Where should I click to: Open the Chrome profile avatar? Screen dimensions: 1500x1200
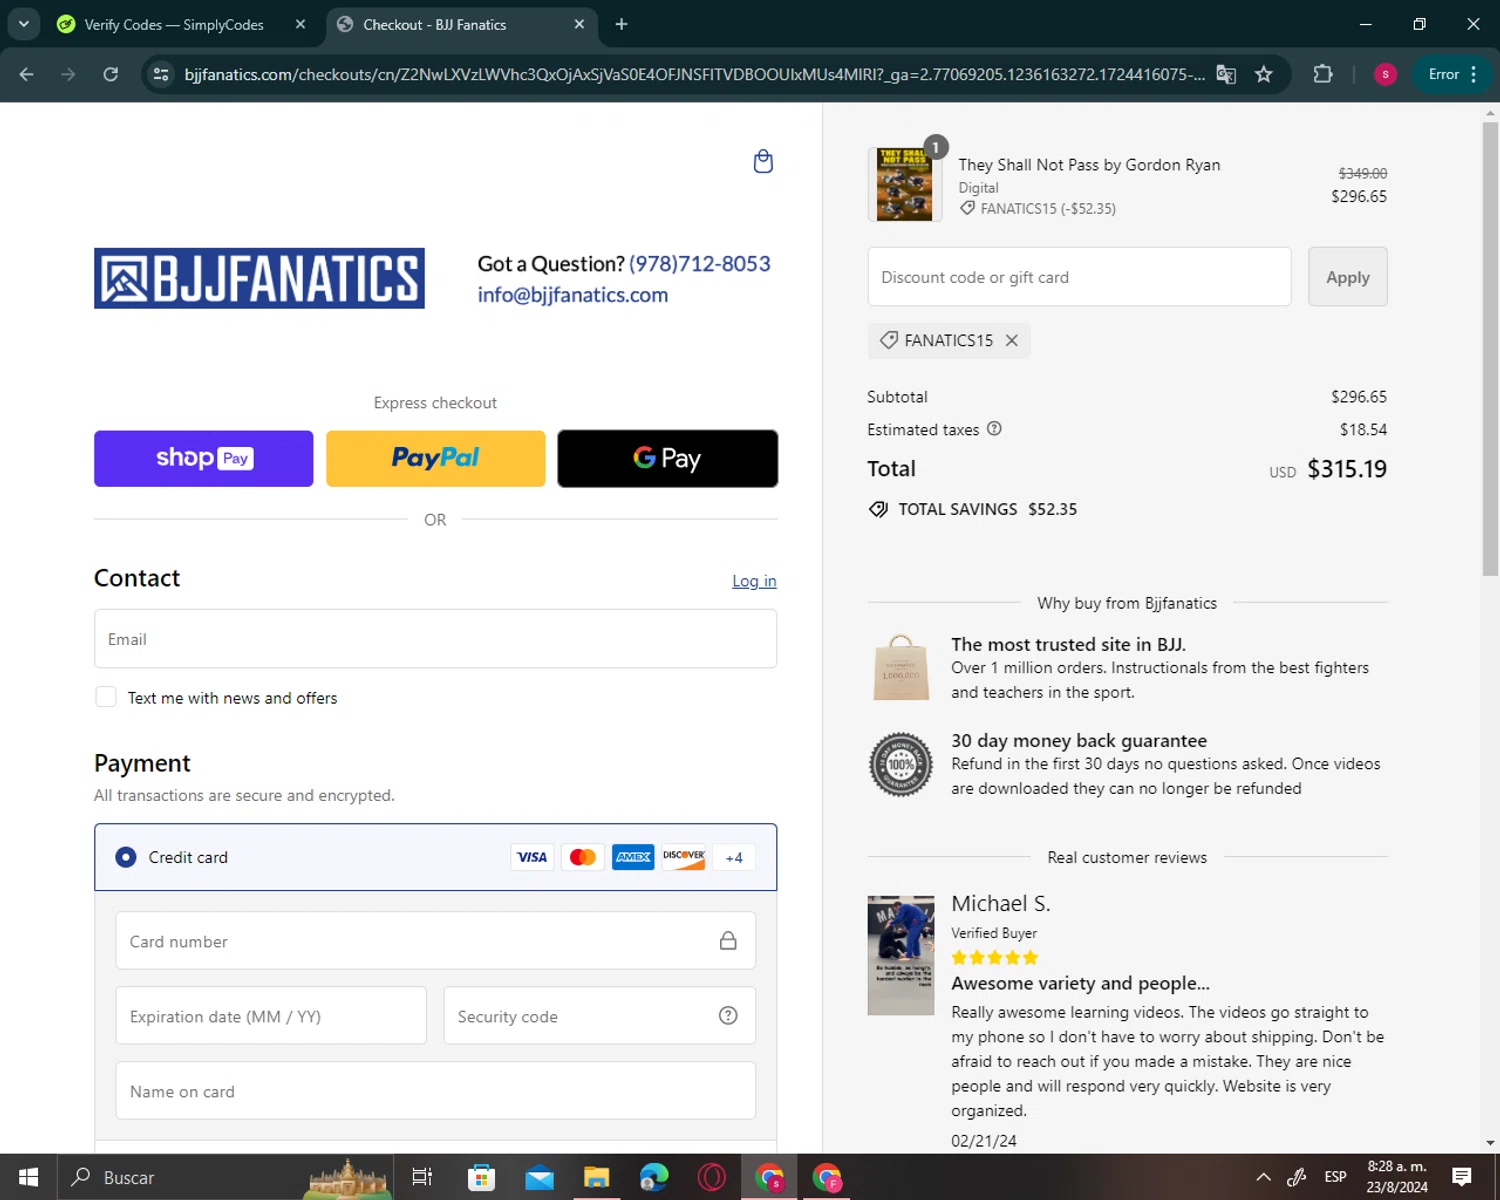pyautogui.click(x=1385, y=74)
